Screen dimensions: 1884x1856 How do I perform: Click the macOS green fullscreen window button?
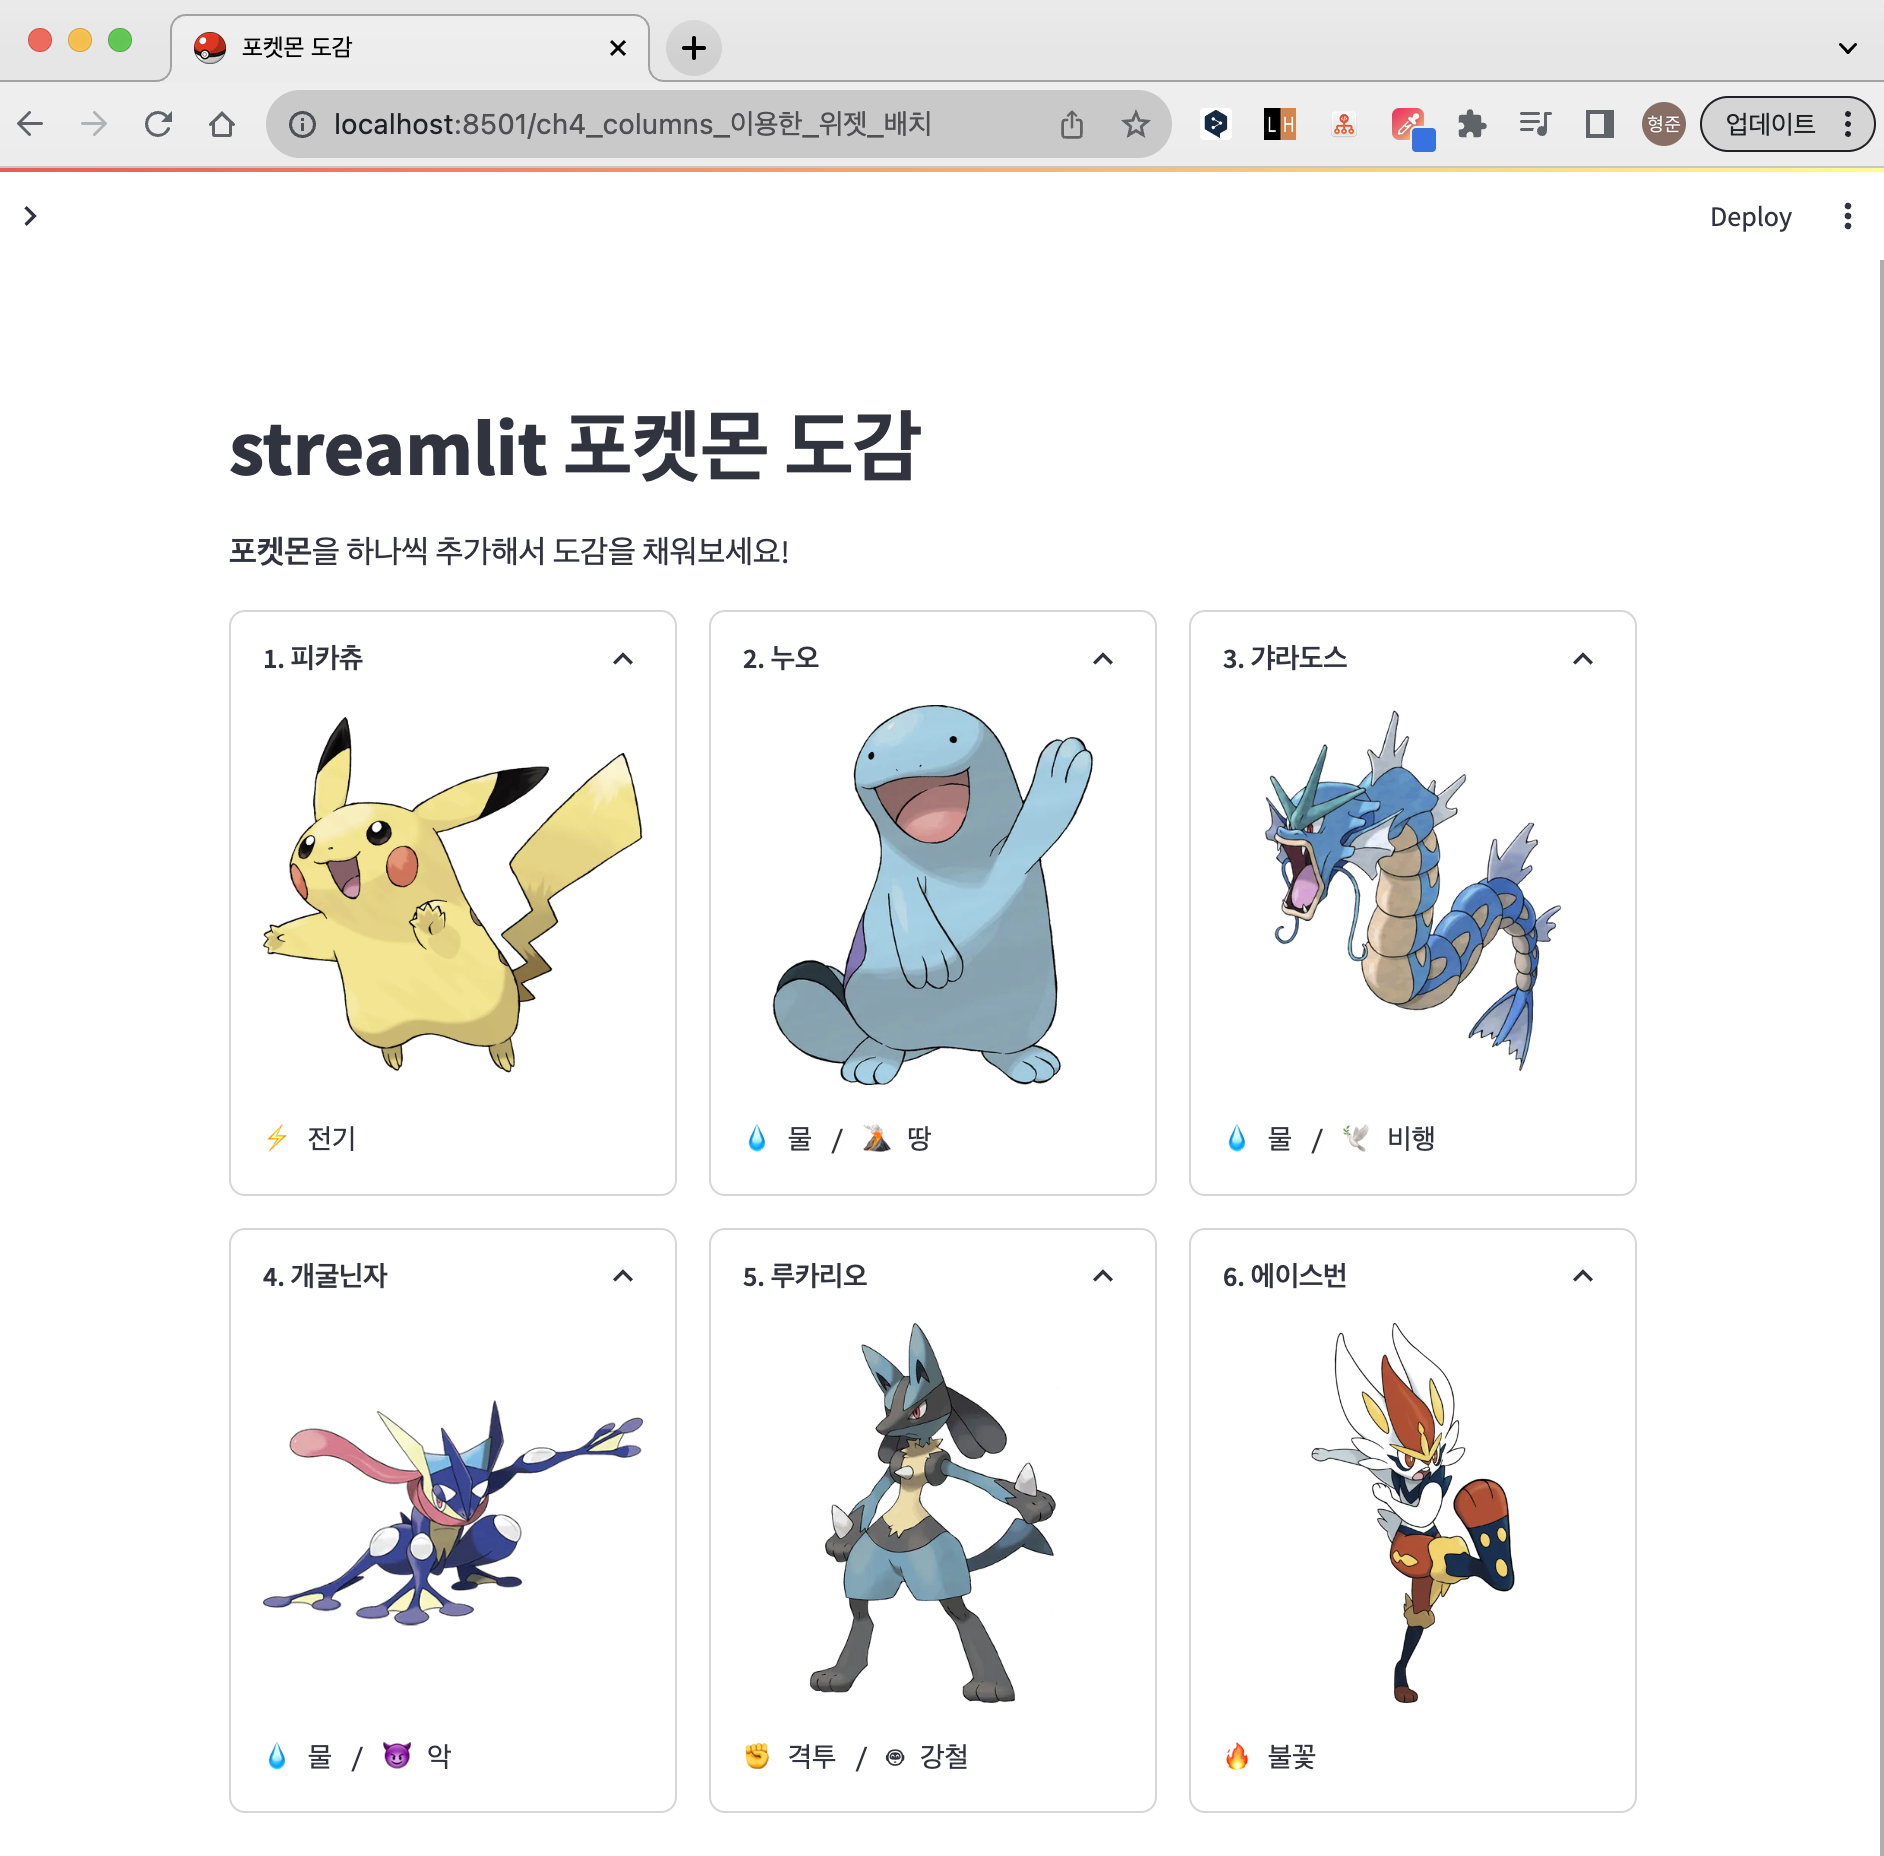(x=120, y=40)
